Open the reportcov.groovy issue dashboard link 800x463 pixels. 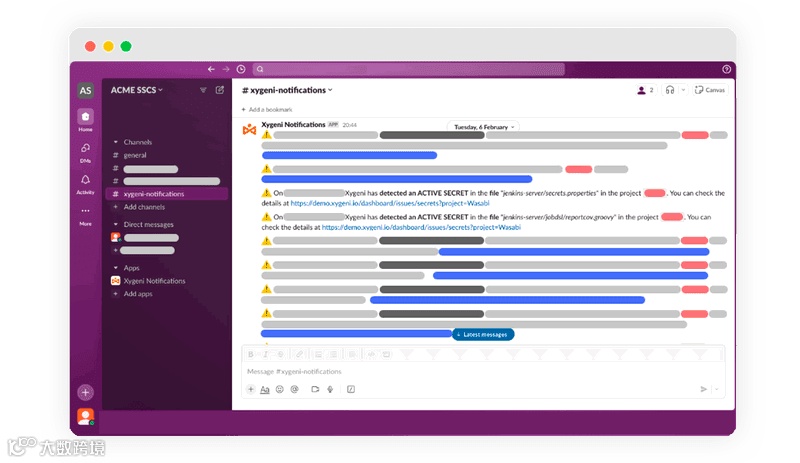[421, 227]
